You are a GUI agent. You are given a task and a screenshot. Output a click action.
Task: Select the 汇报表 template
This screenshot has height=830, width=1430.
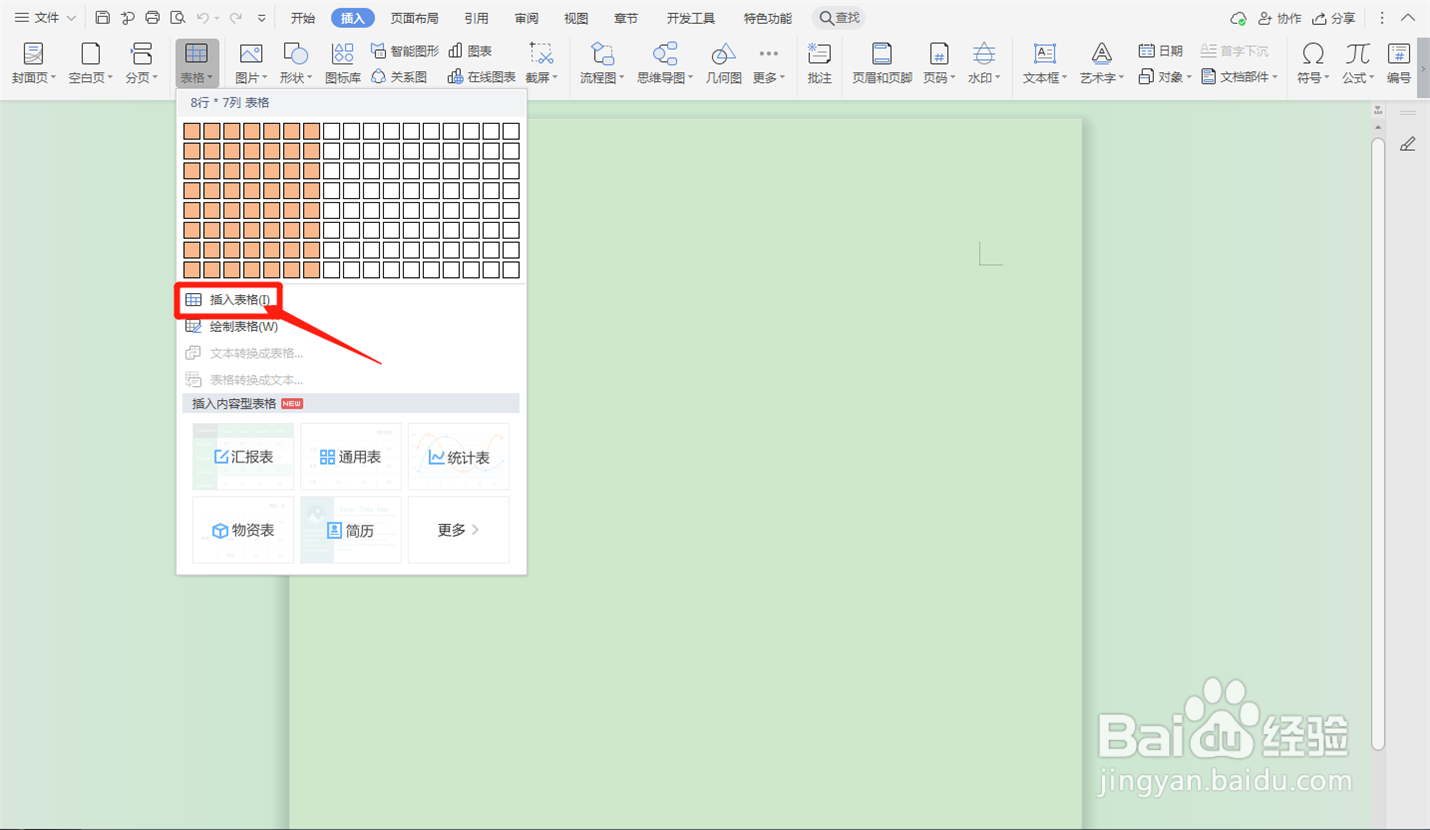tap(243, 456)
